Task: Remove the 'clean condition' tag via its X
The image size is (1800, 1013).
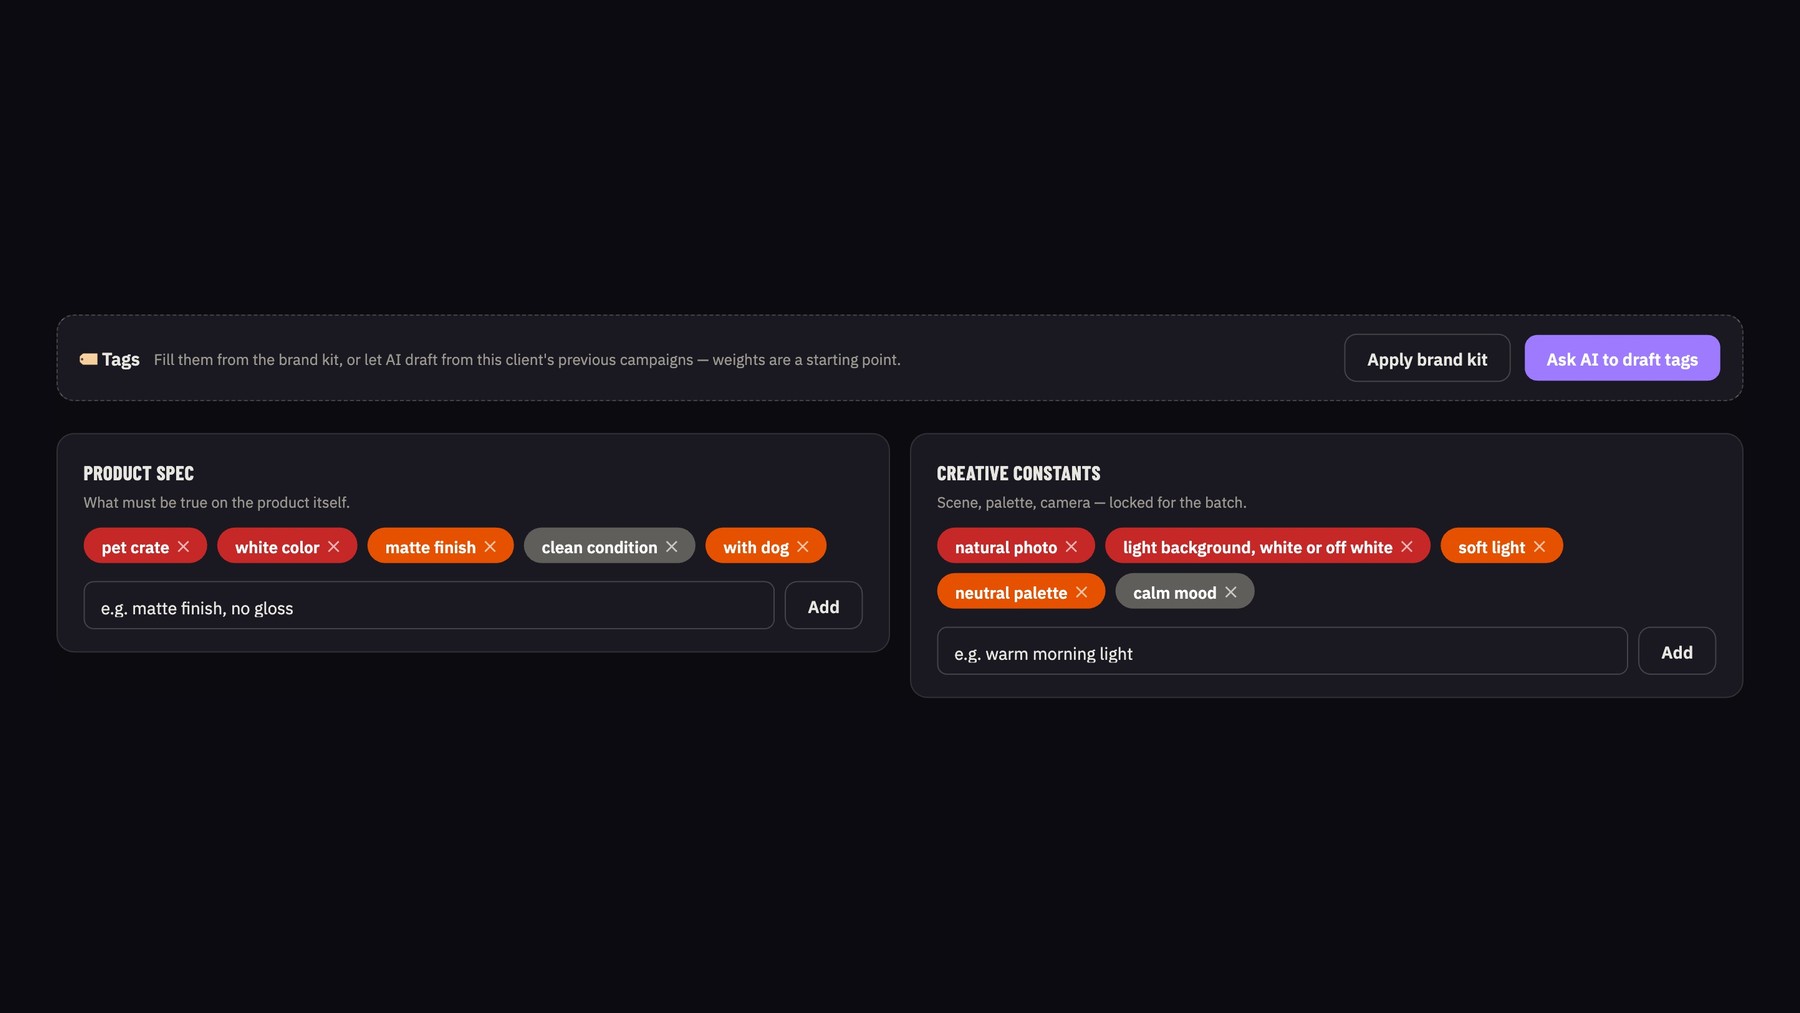Action: click(x=672, y=547)
